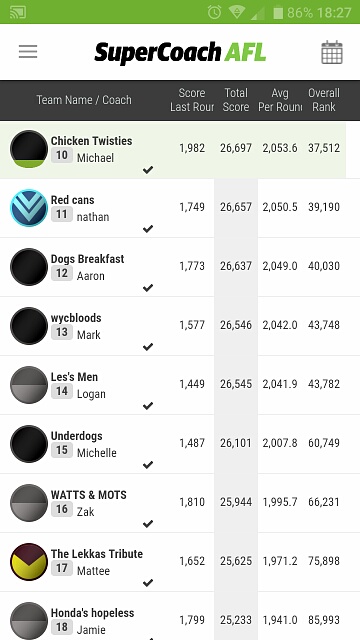Screen dimensions: 360x640
Task: Sort by Score Last Round column header
Action: 192,100
